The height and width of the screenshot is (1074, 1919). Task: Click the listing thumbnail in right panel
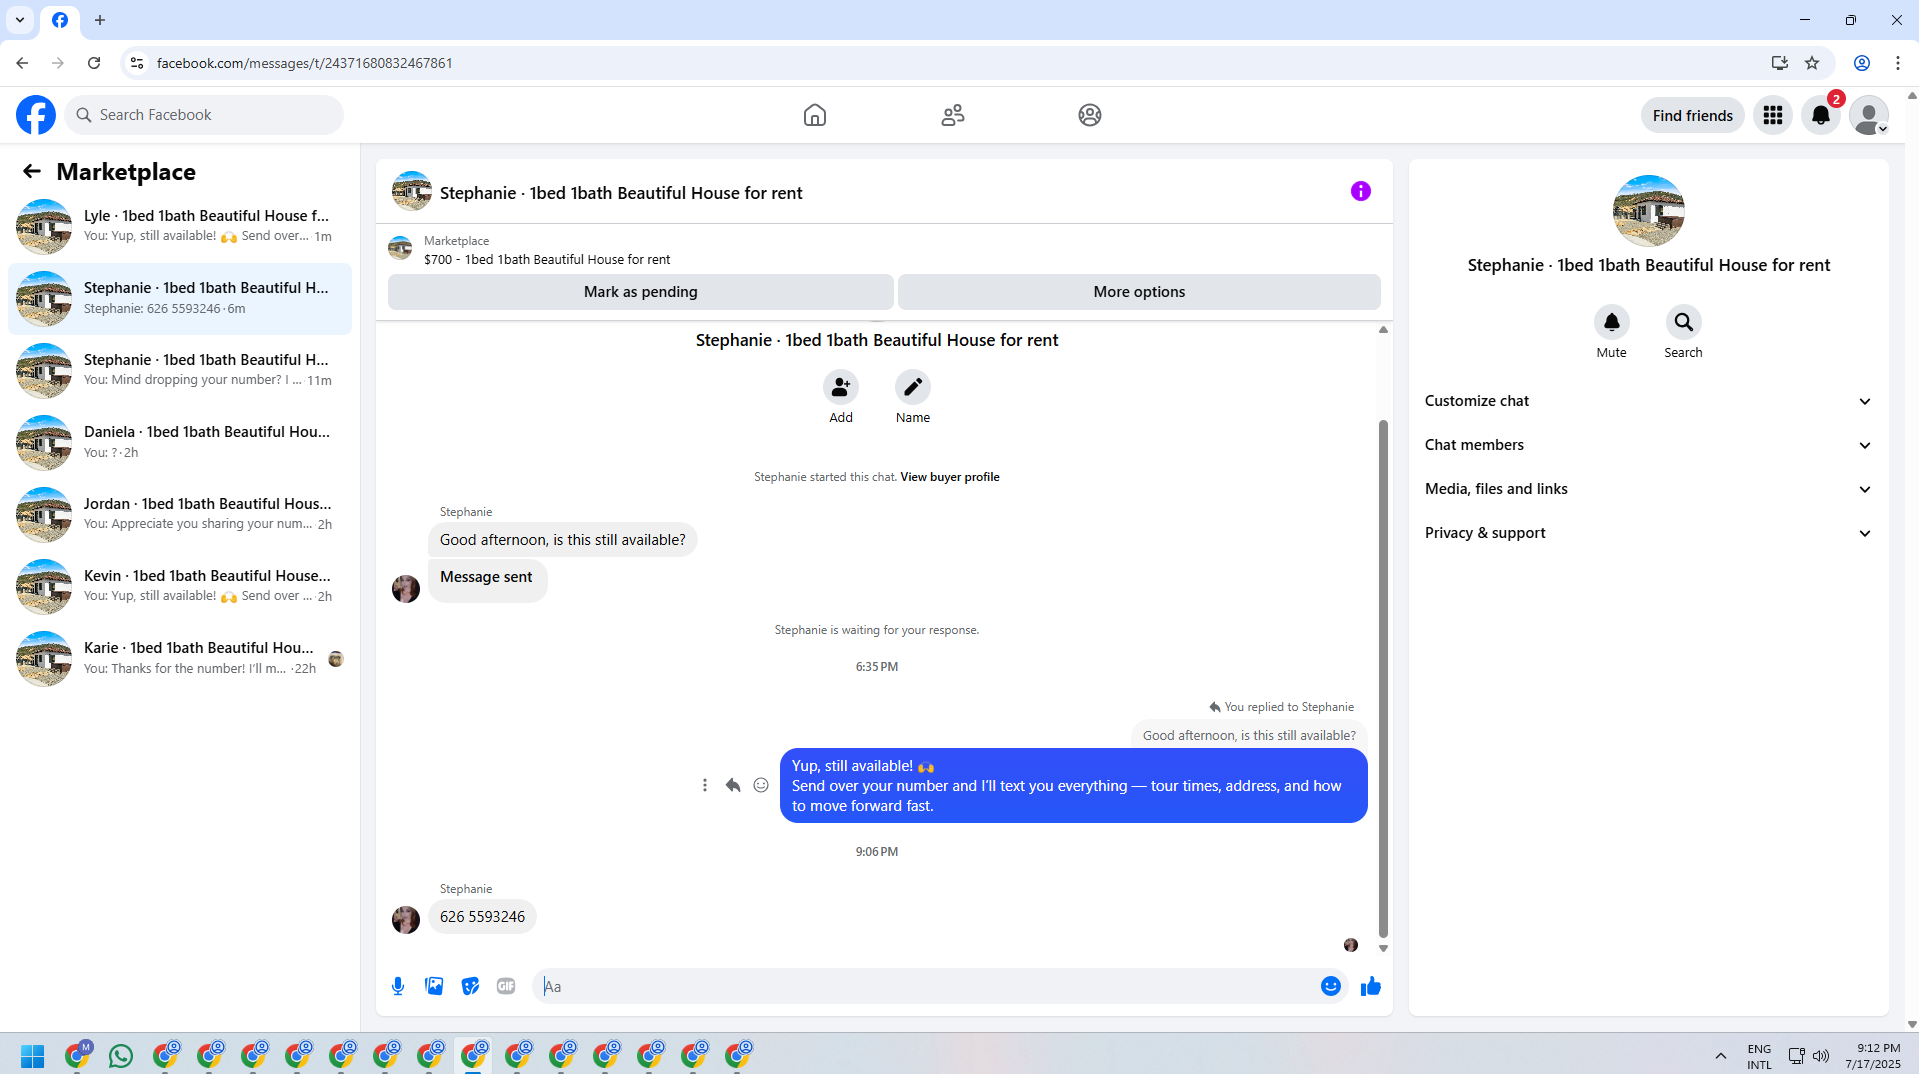(x=1649, y=211)
